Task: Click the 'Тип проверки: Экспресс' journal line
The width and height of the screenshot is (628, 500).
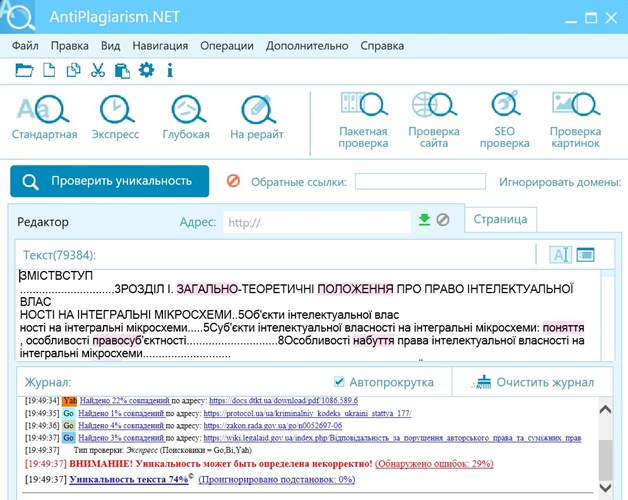Action: [163, 450]
